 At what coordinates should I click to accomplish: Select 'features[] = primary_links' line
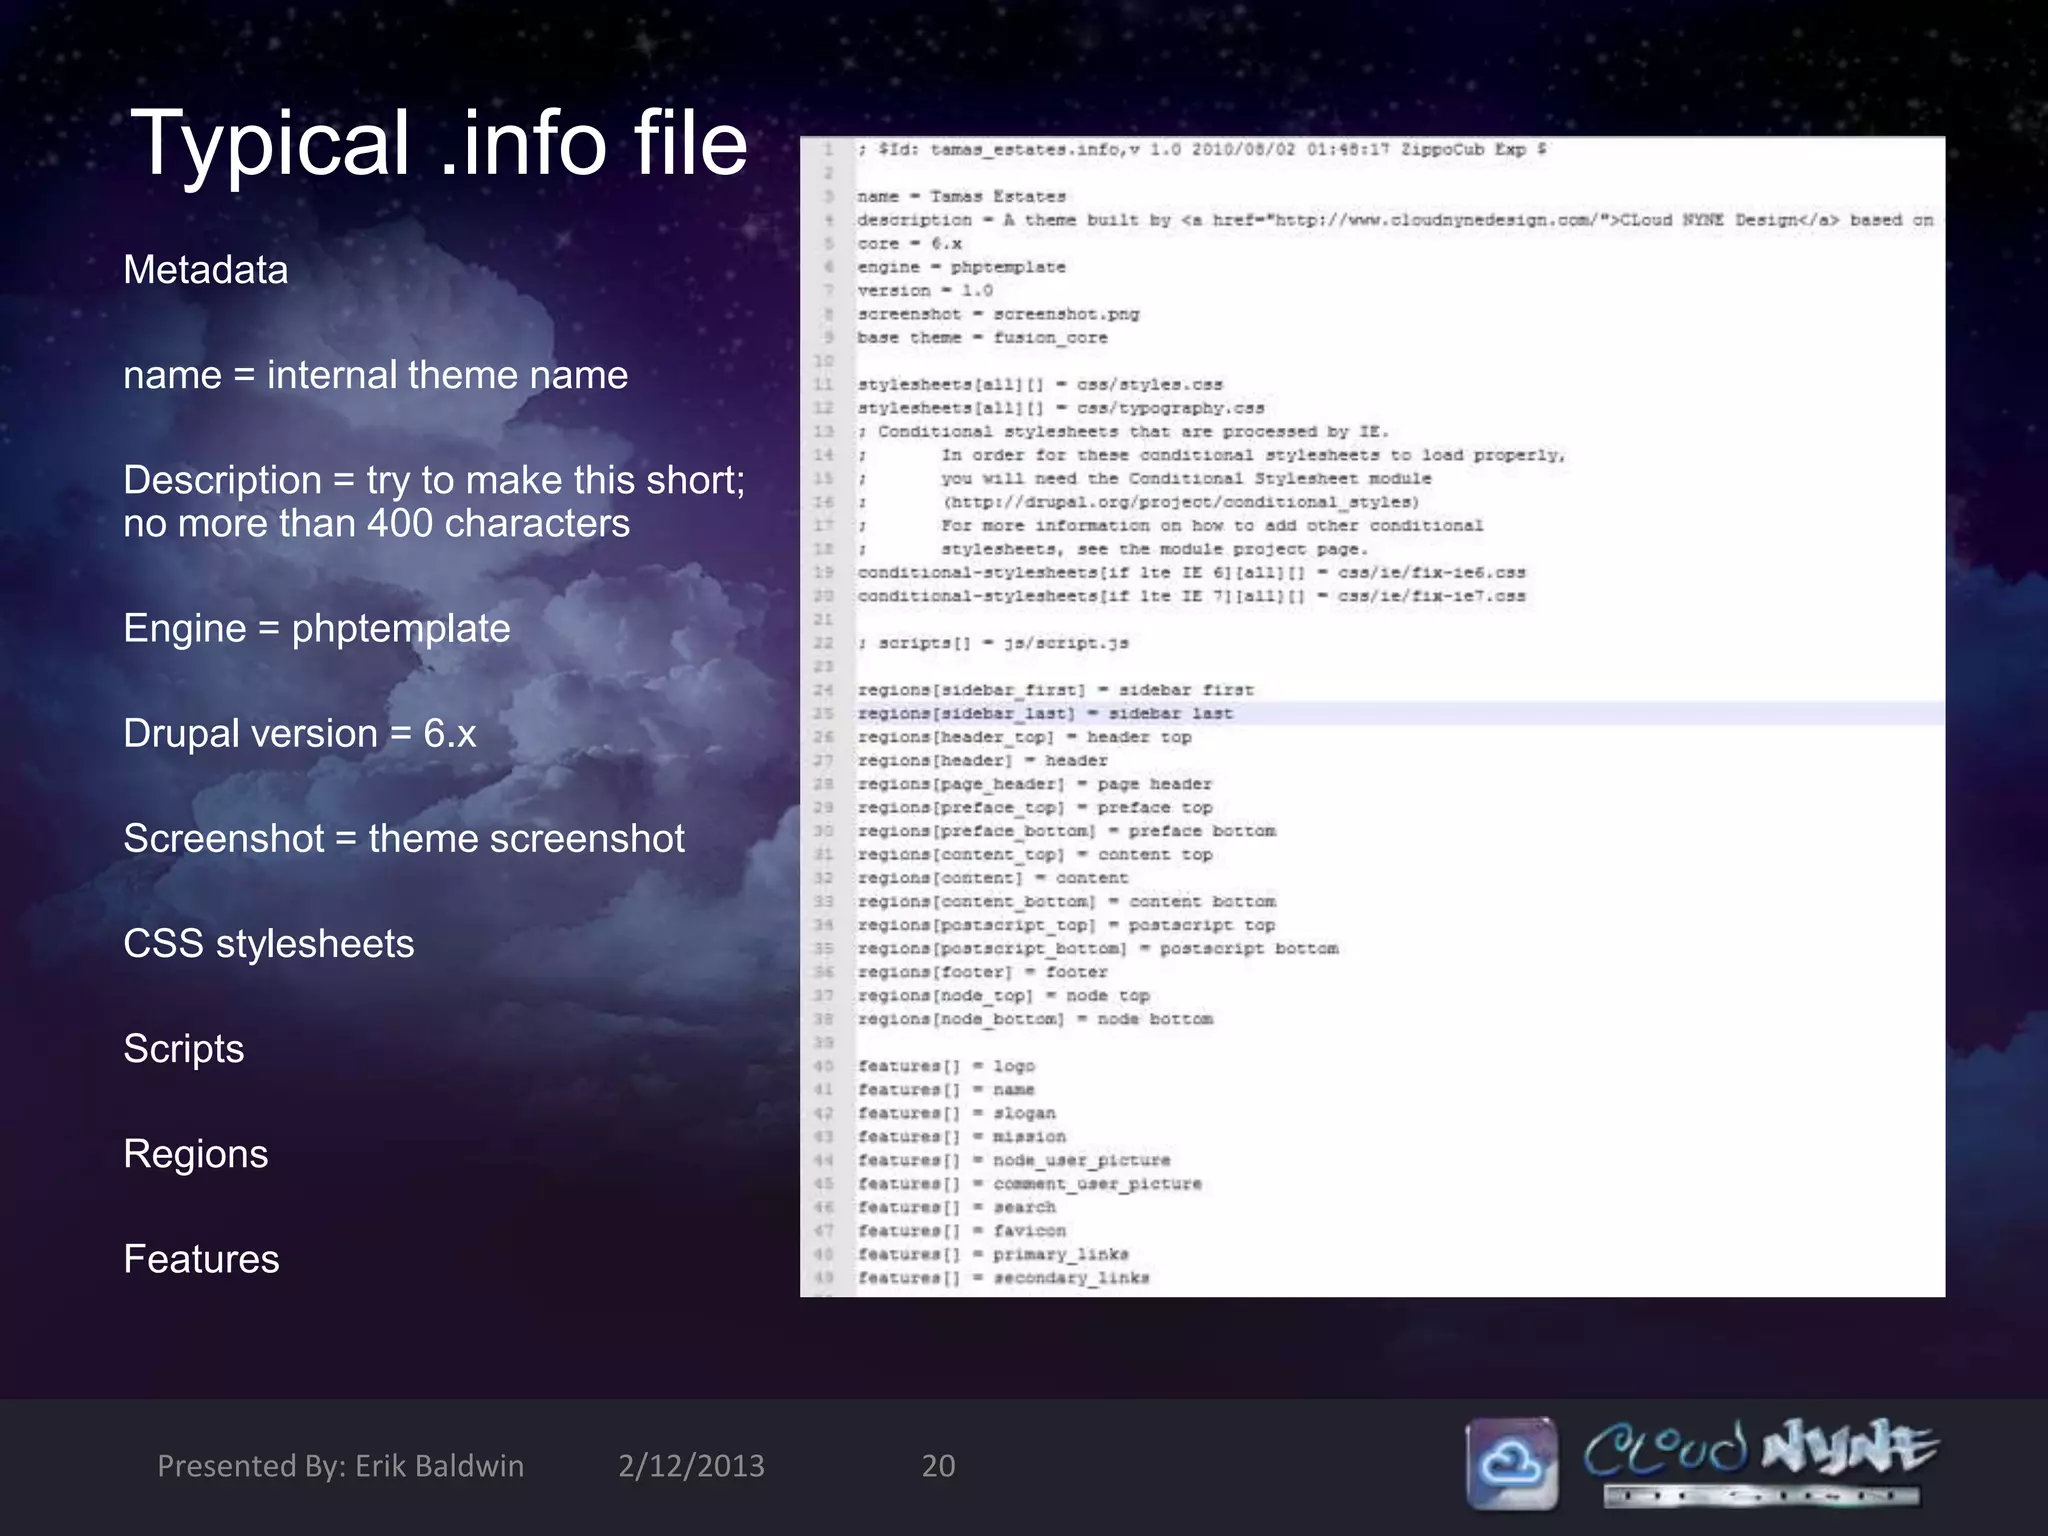point(992,1254)
